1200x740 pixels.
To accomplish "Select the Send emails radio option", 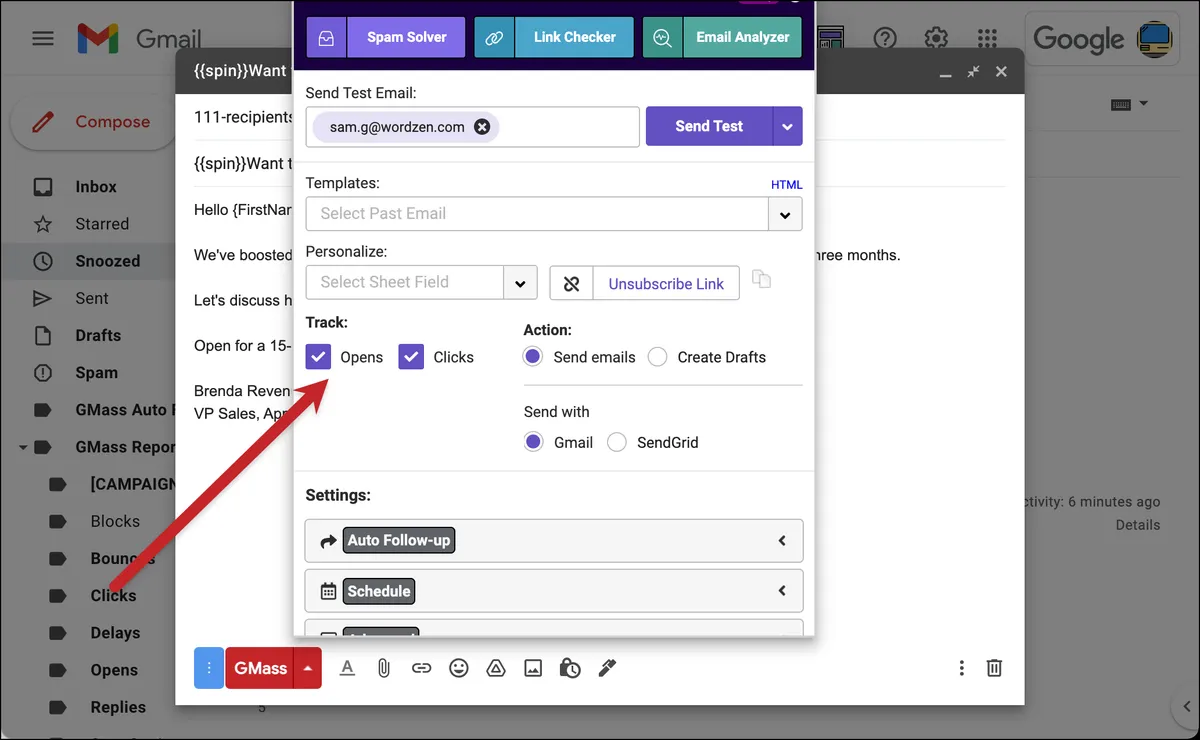I will tap(533, 357).
